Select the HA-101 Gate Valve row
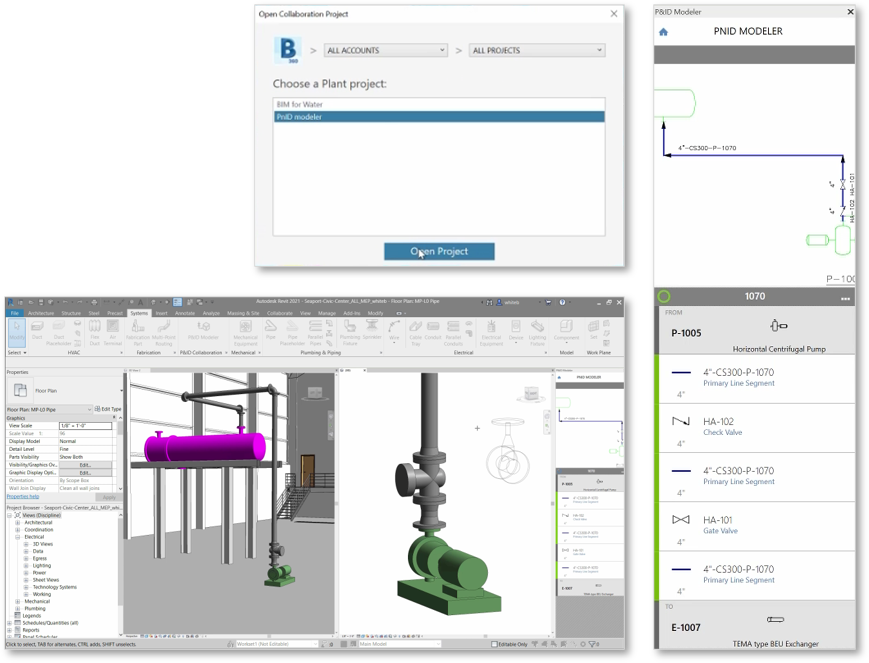Viewport: 869px width, 663px height. 756,527
